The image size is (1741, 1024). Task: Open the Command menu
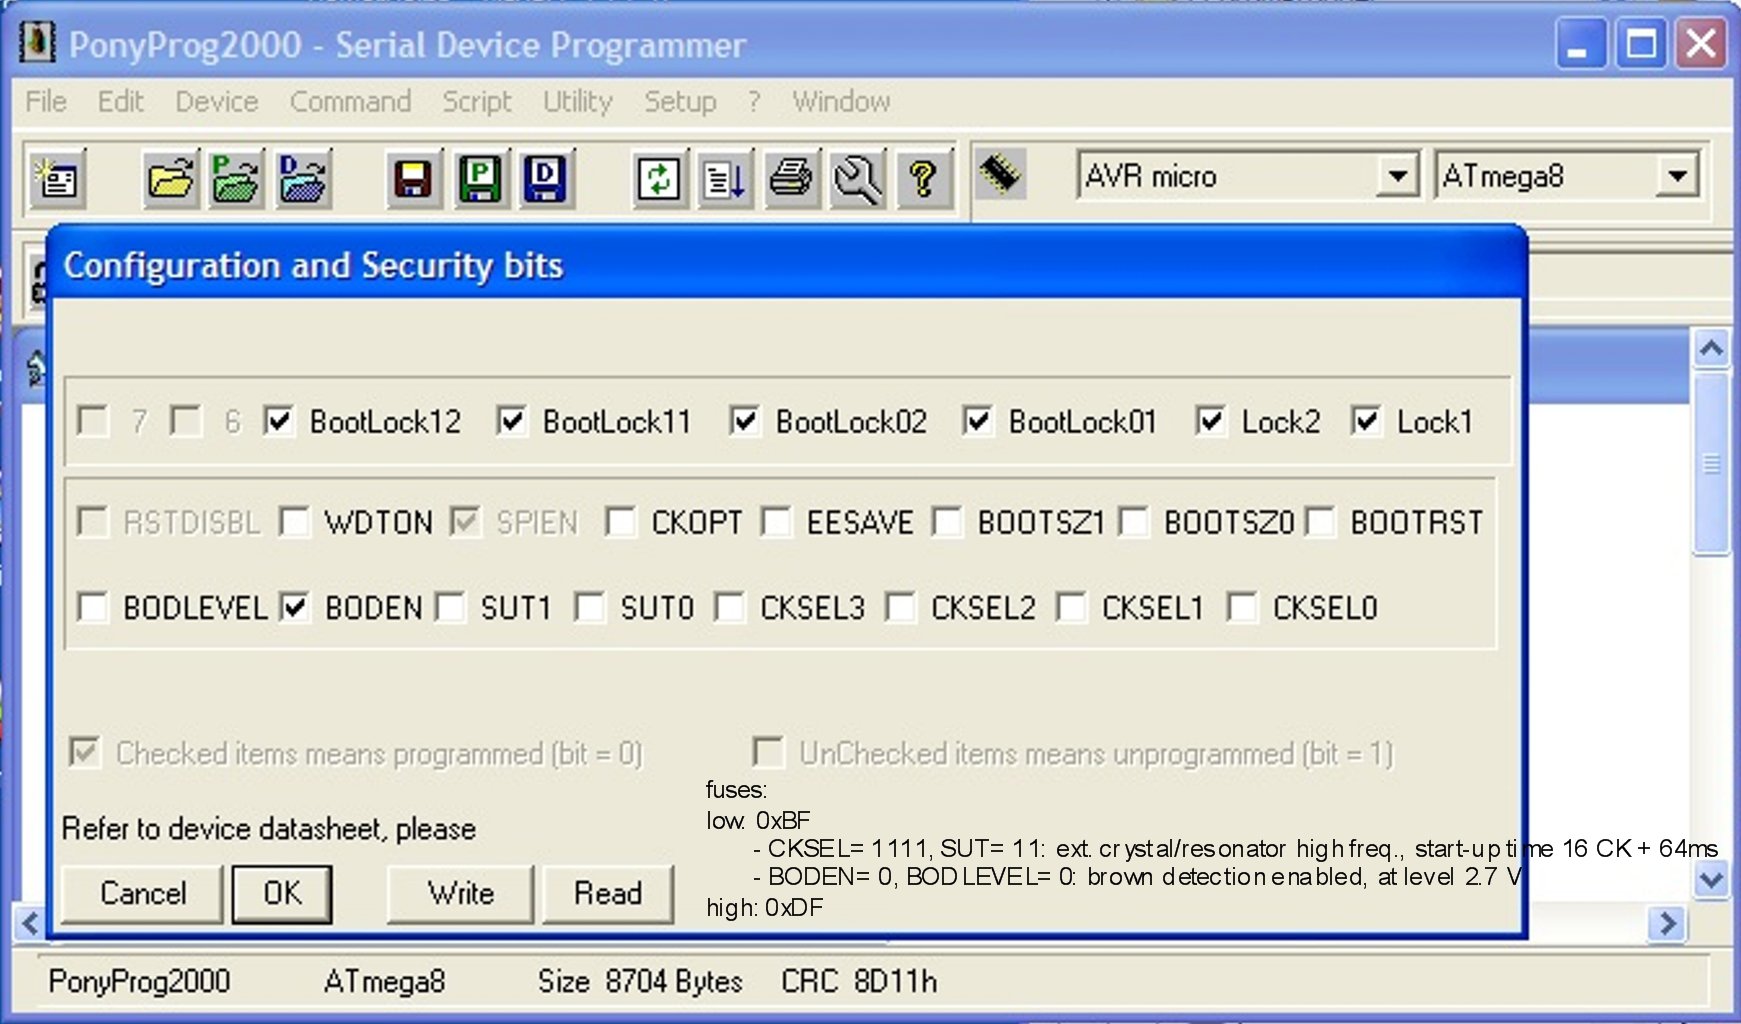click(x=350, y=101)
